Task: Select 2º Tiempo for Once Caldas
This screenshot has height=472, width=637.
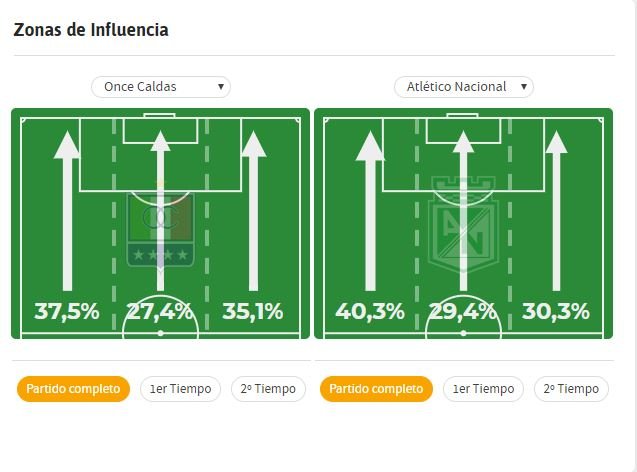Action: (268, 389)
